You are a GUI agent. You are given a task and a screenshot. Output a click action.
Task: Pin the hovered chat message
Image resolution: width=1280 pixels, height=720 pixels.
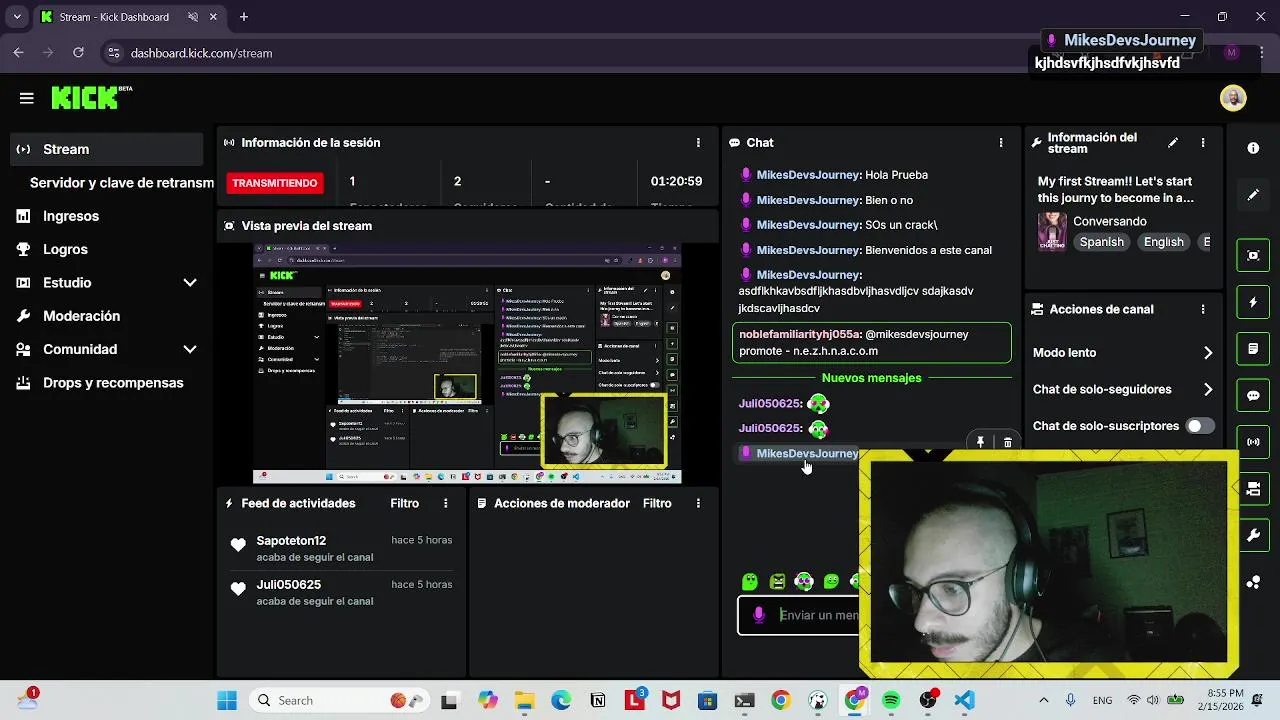(980, 442)
